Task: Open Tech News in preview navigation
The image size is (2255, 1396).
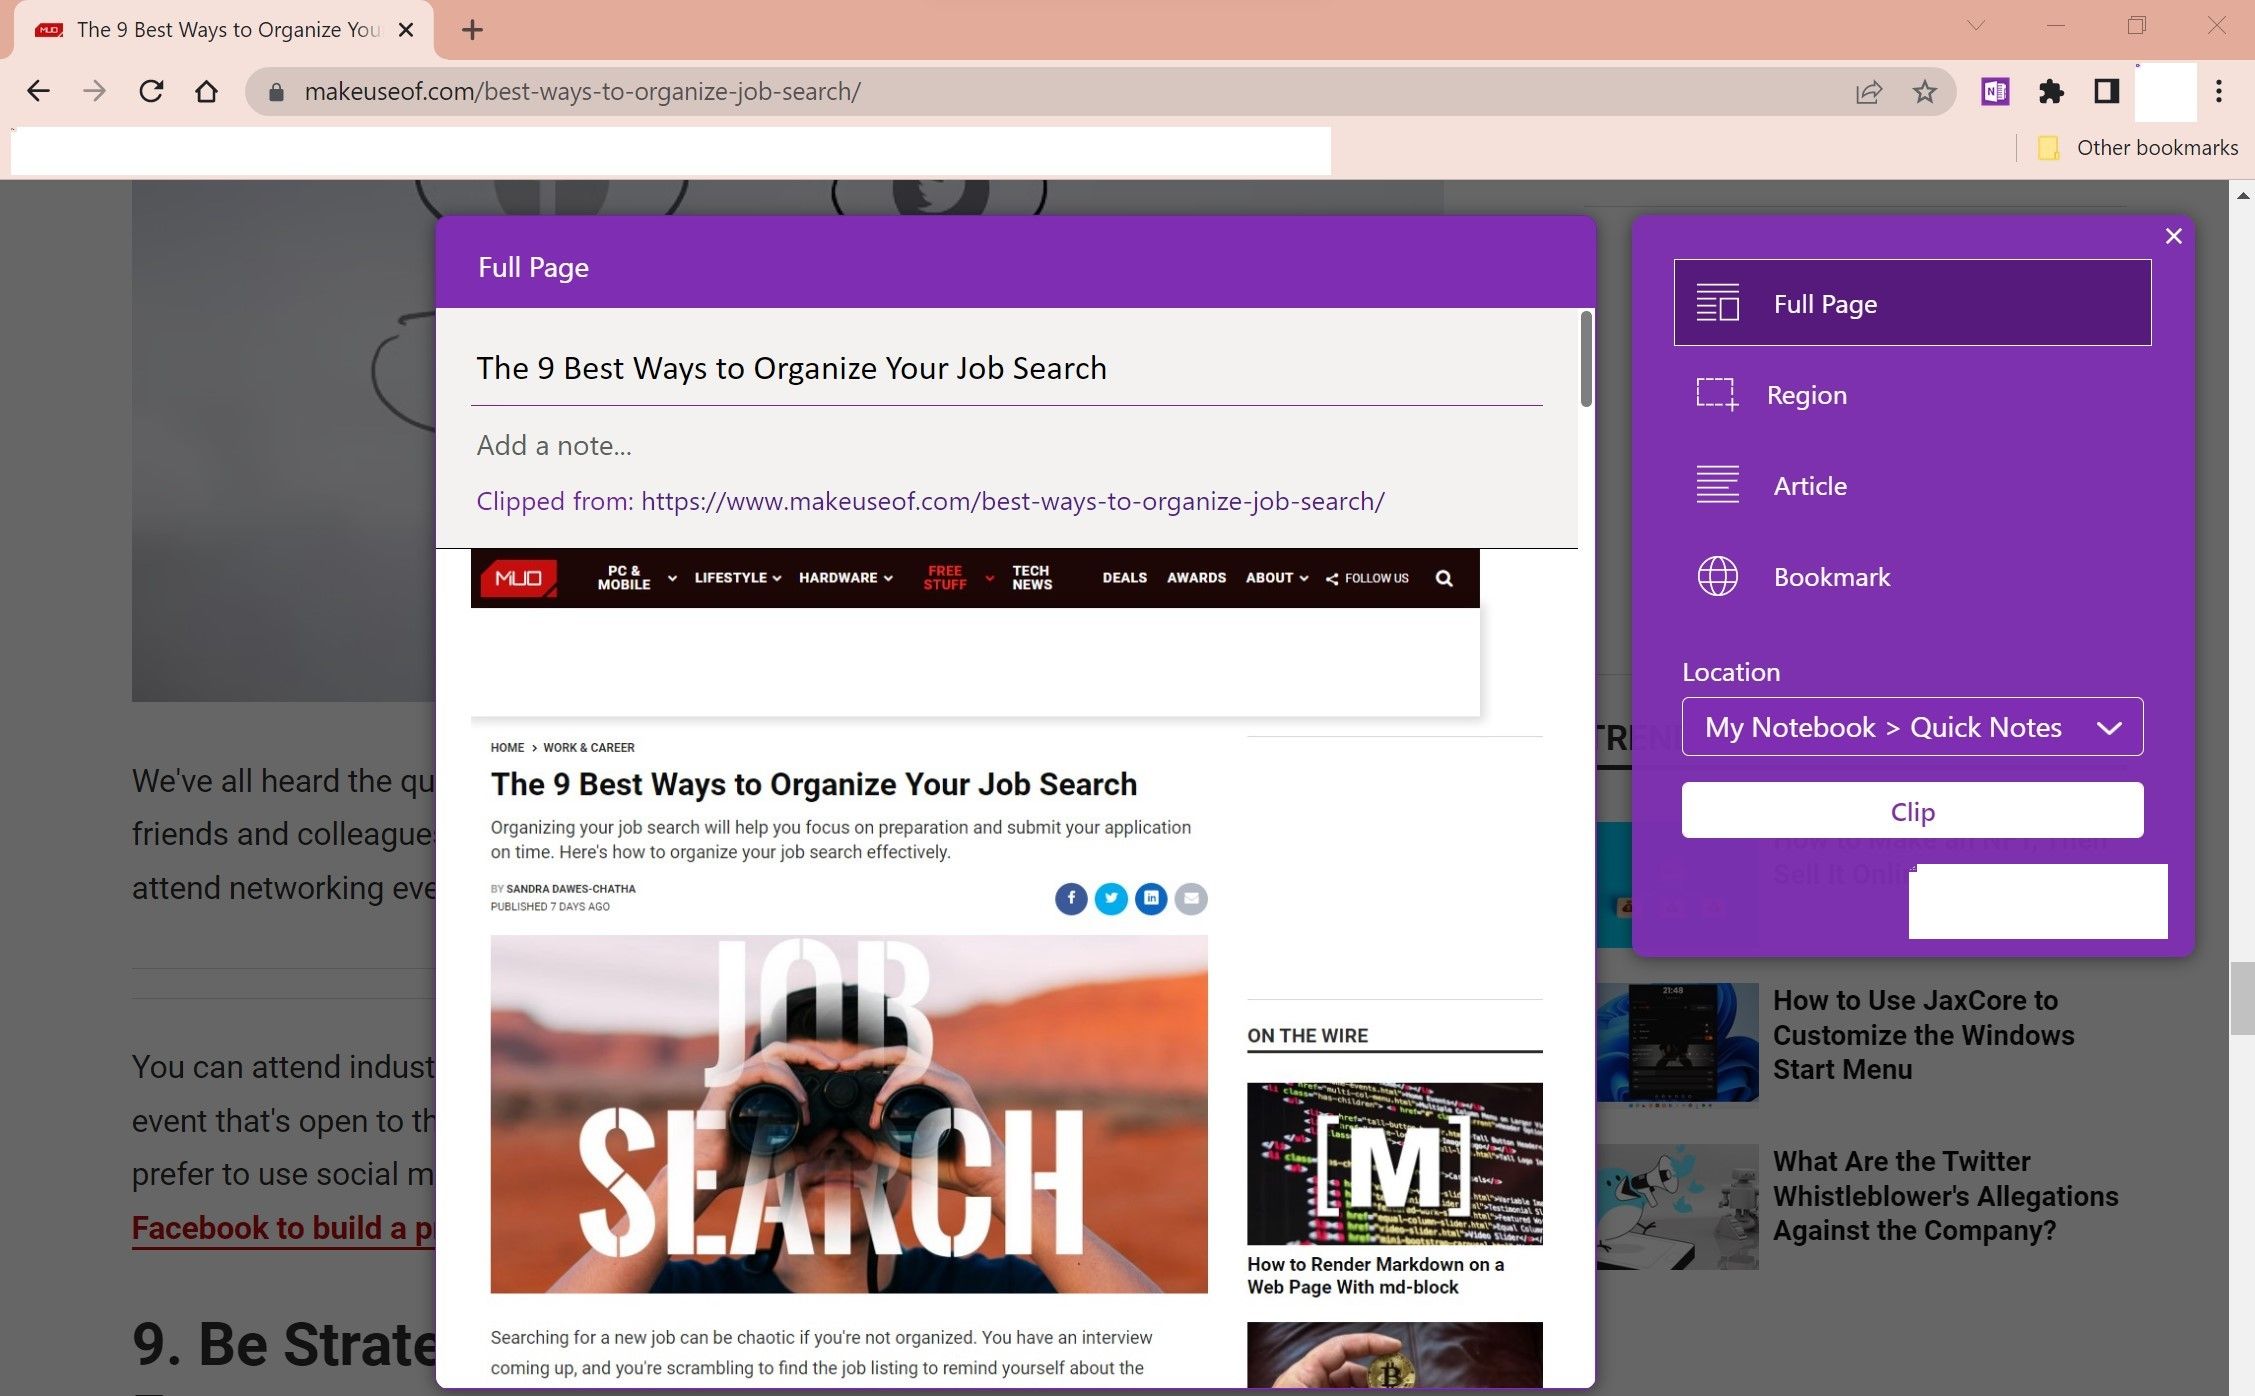Action: [1031, 578]
